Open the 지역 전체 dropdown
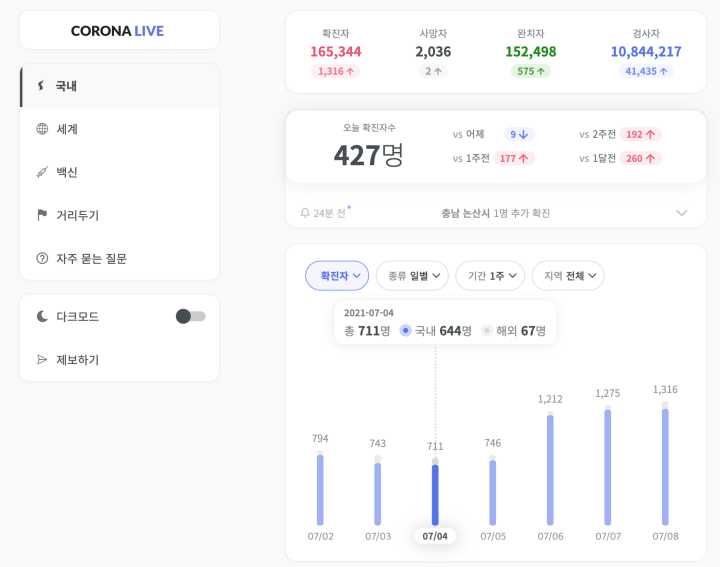The image size is (720, 567). 568,275
